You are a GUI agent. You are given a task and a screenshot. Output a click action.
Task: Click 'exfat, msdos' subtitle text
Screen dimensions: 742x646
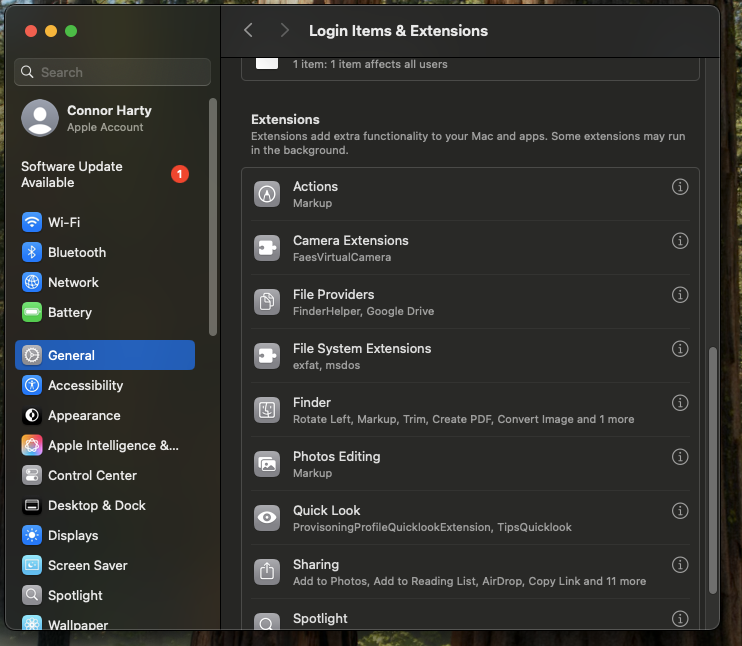point(327,365)
